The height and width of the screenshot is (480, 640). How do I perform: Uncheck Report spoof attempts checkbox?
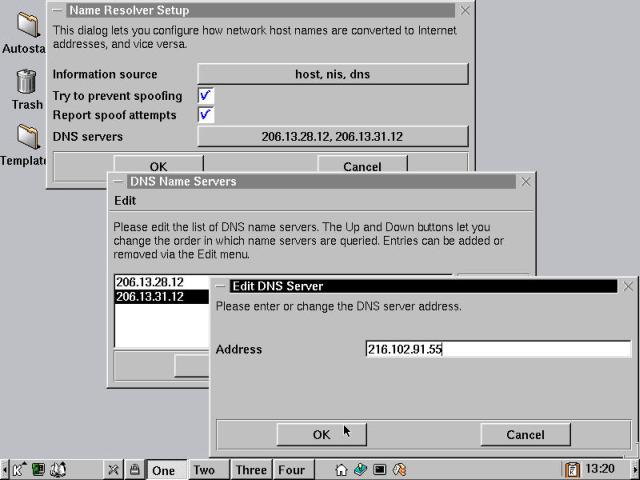(x=205, y=115)
